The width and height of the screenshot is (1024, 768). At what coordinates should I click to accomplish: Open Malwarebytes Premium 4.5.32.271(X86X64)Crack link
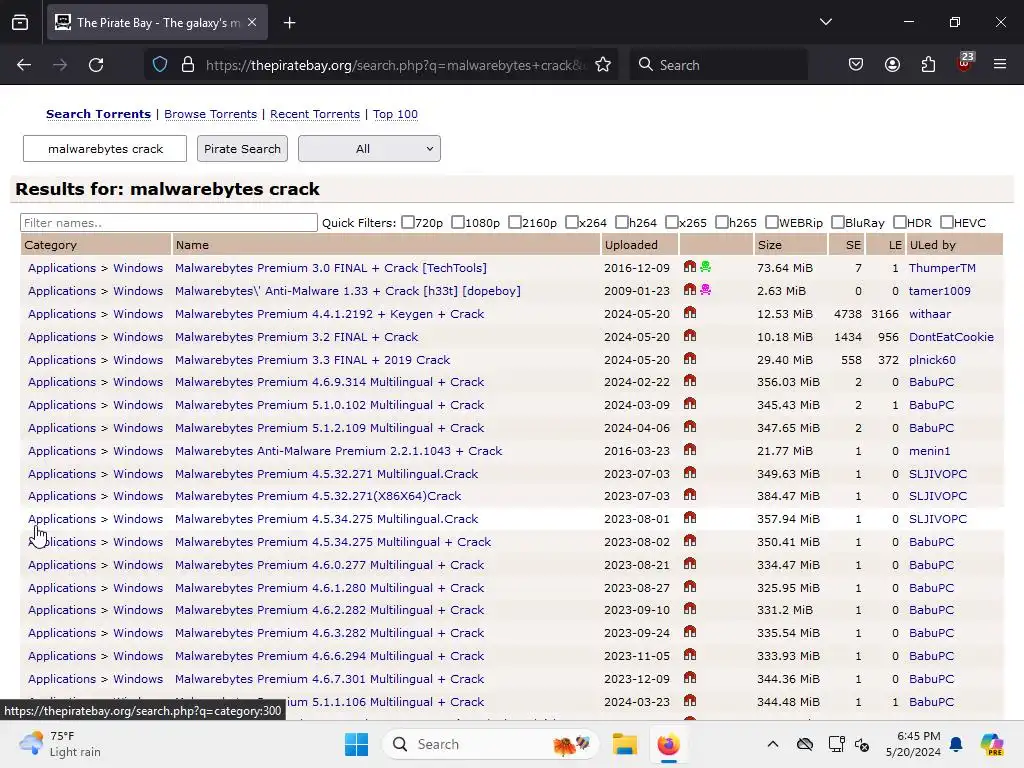point(318,496)
